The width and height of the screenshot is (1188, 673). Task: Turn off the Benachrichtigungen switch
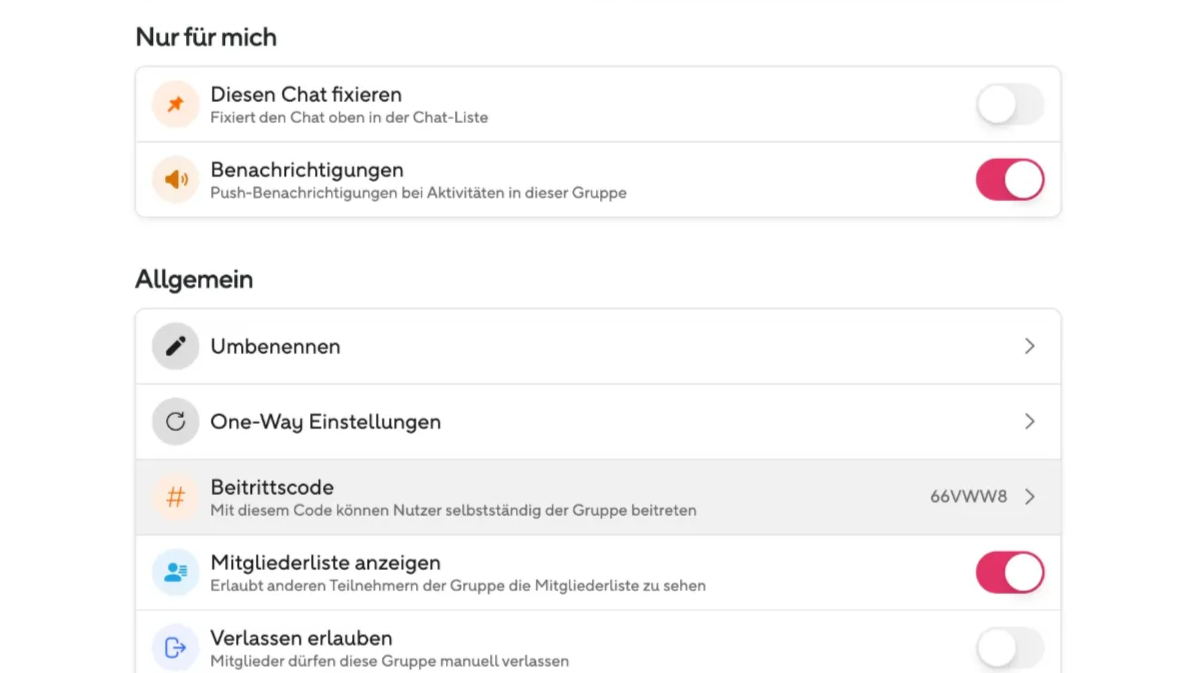[1010, 180]
